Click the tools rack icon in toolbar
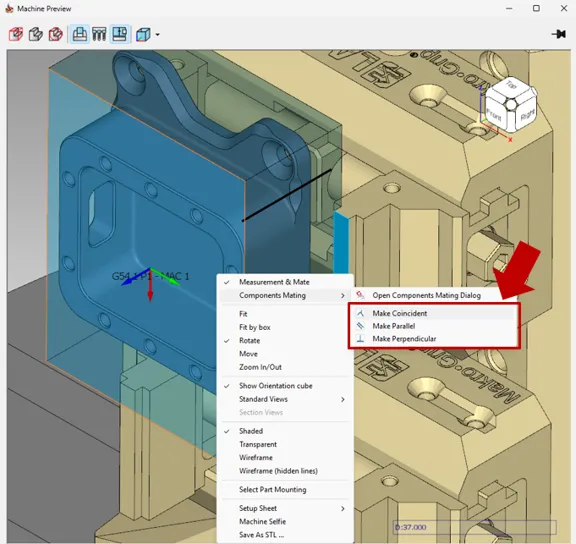Image resolution: width=576 pixels, height=544 pixels. click(99, 35)
